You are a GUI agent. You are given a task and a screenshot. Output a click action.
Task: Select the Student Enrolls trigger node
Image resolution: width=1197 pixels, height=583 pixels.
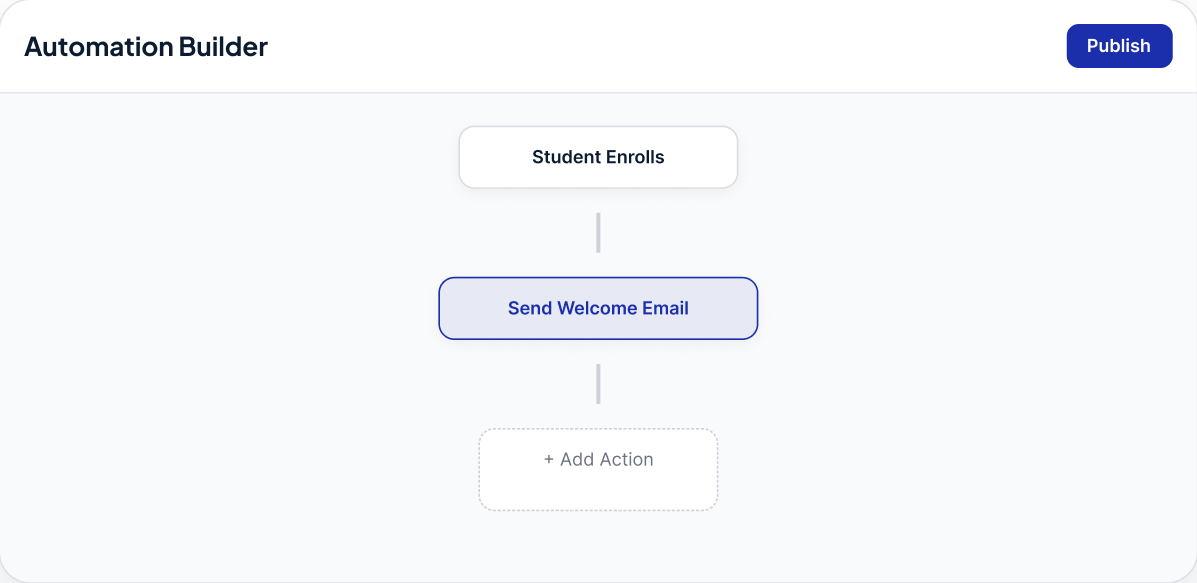tap(598, 157)
